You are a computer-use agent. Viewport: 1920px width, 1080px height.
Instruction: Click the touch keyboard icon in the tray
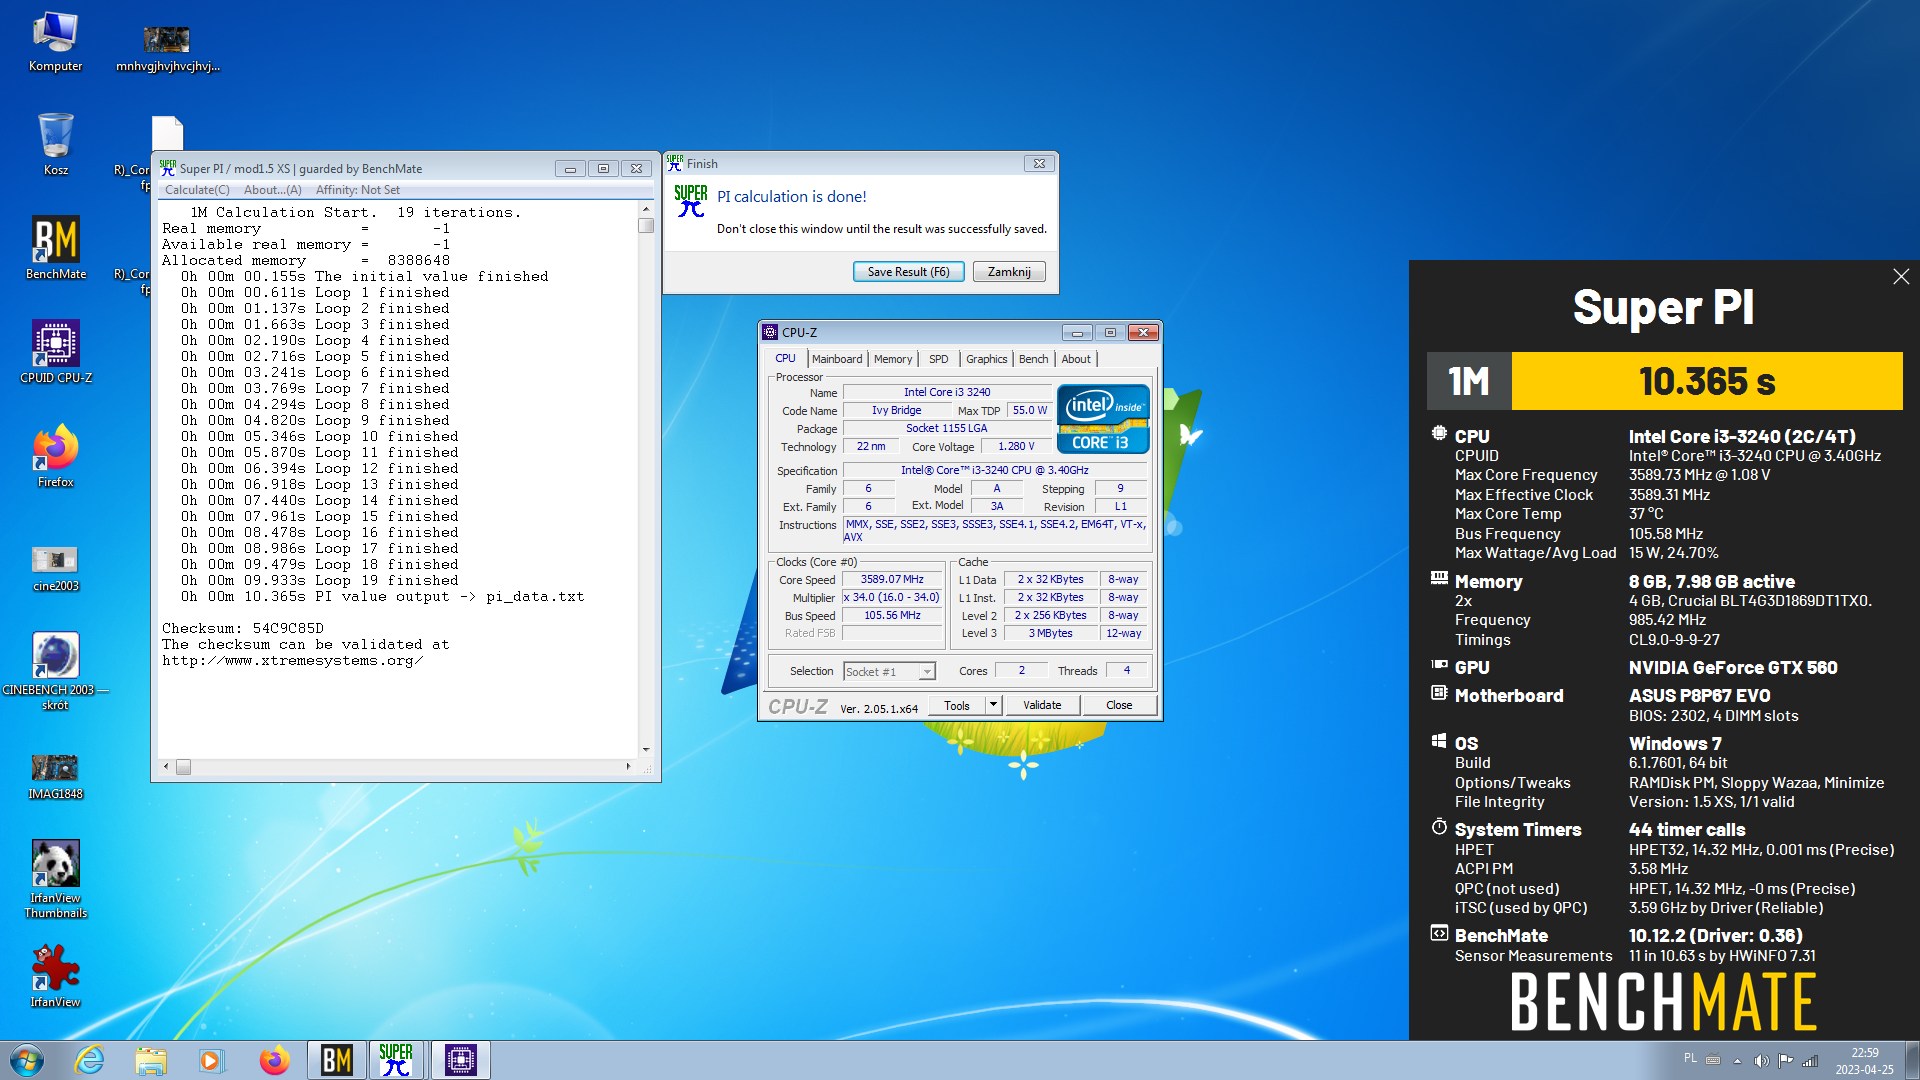(1713, 1061)
